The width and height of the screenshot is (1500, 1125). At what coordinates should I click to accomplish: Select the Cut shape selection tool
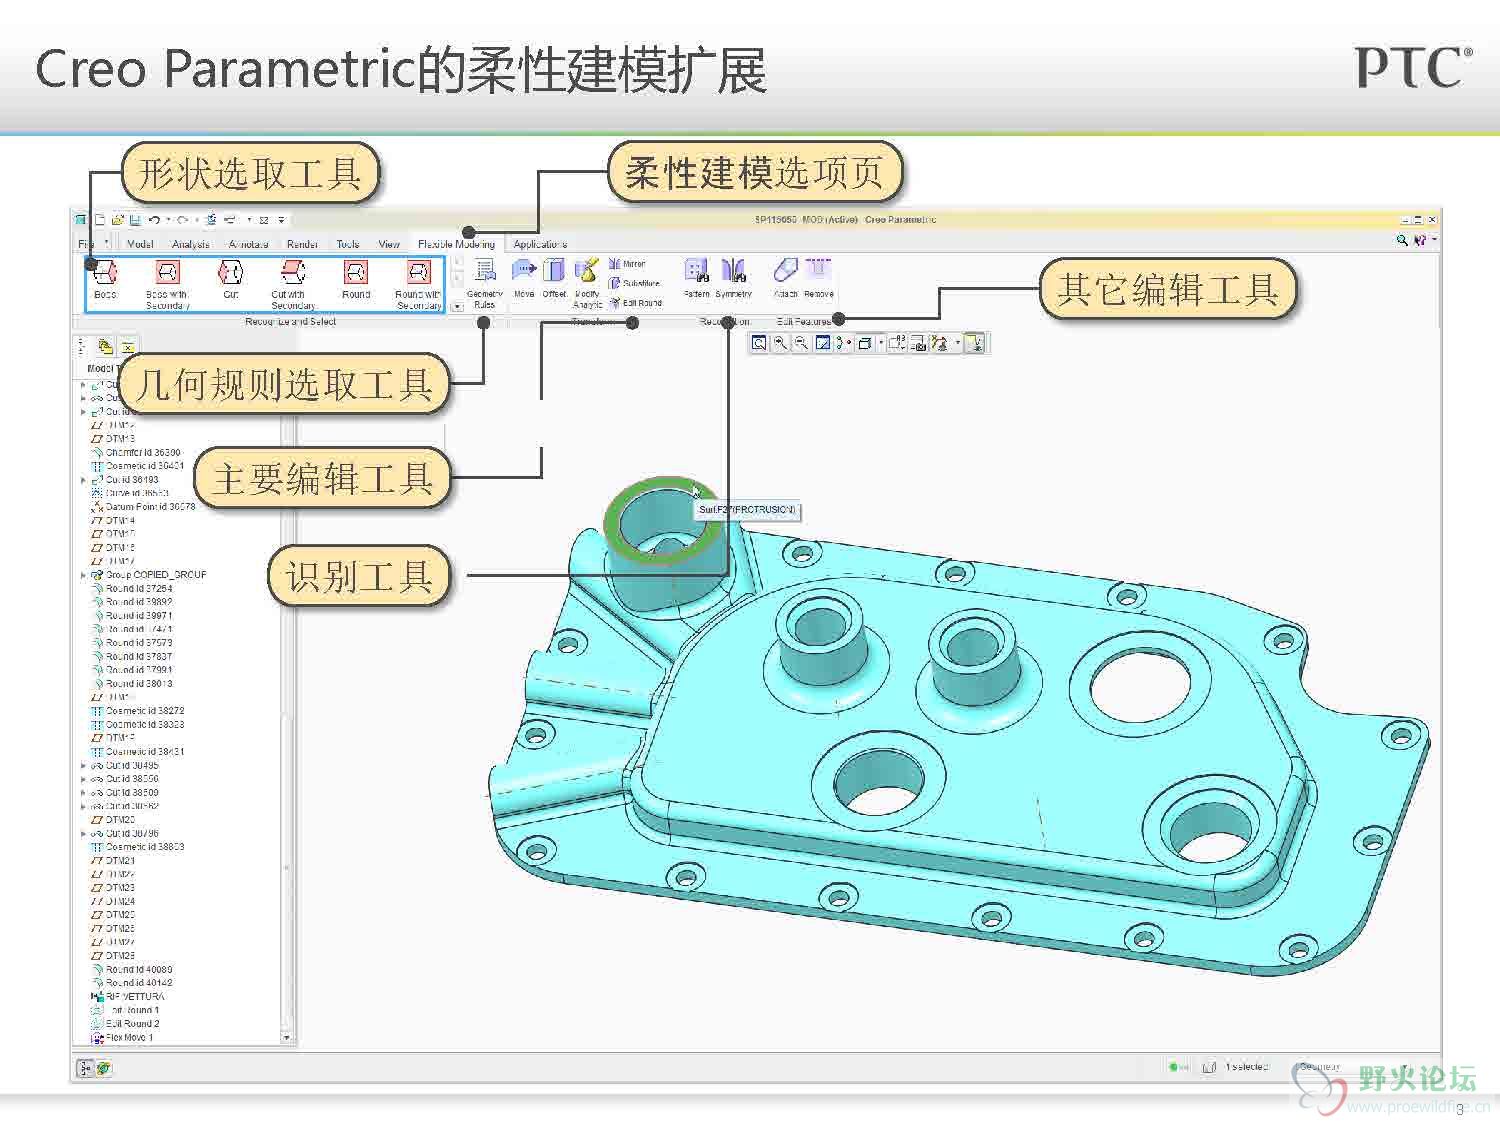(x=231, y=281)
